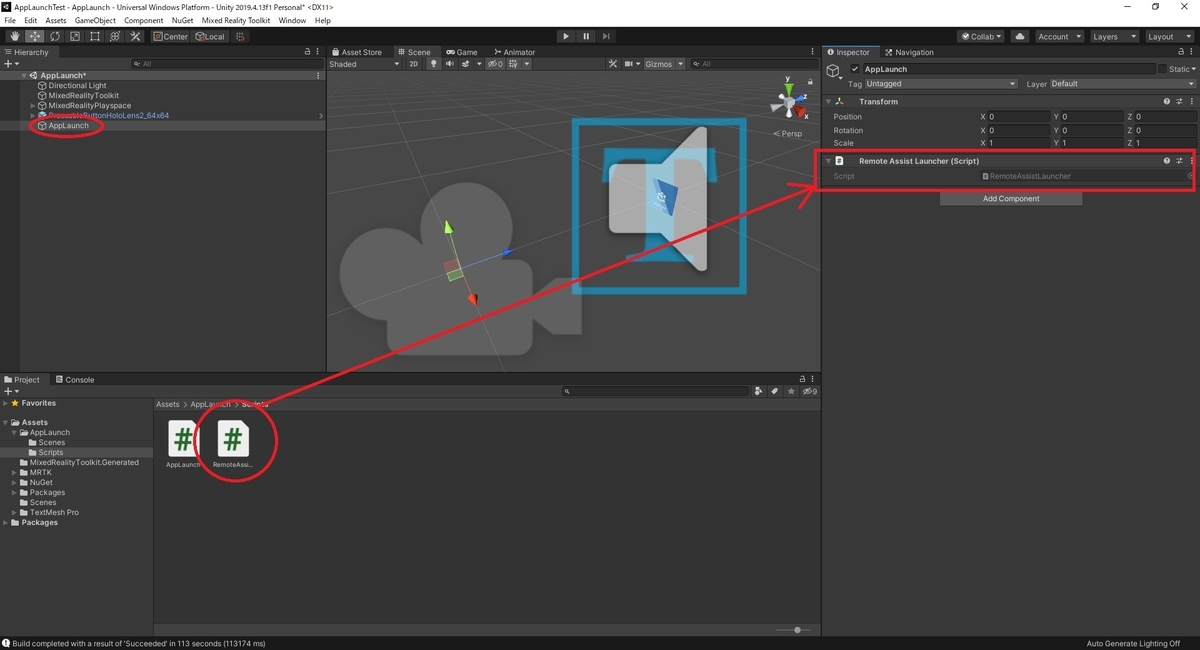Select the Scale tool
1200x650 pixels.
click(x=74, y=36)
